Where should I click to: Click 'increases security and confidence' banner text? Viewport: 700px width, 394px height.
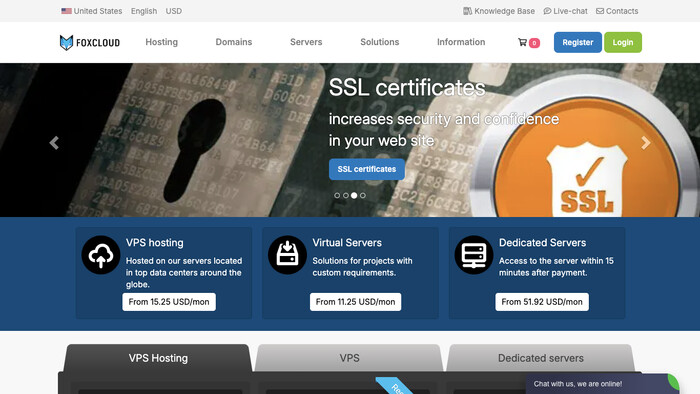tap(444, 119)
